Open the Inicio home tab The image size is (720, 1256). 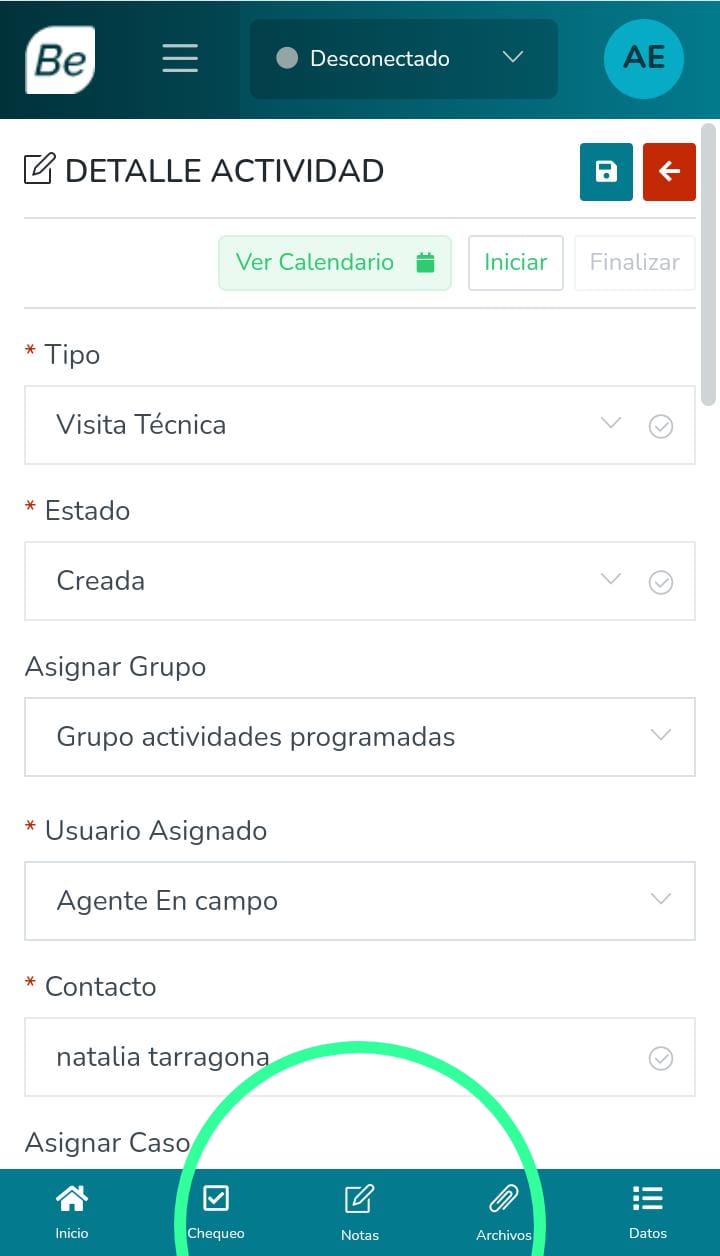click(x=72, y=1211)
